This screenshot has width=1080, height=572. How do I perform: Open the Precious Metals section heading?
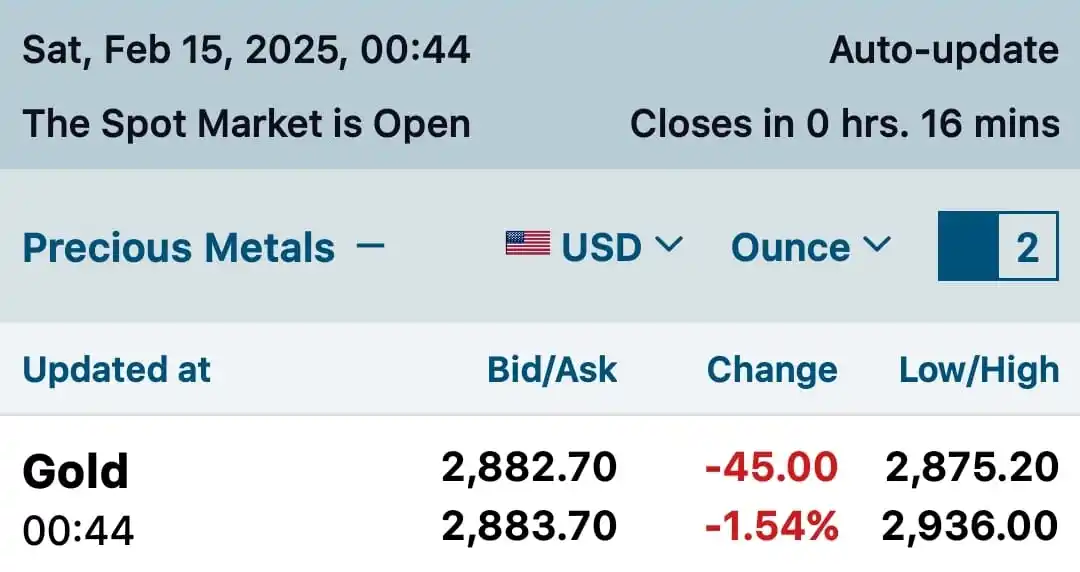[x=178, y=247]
